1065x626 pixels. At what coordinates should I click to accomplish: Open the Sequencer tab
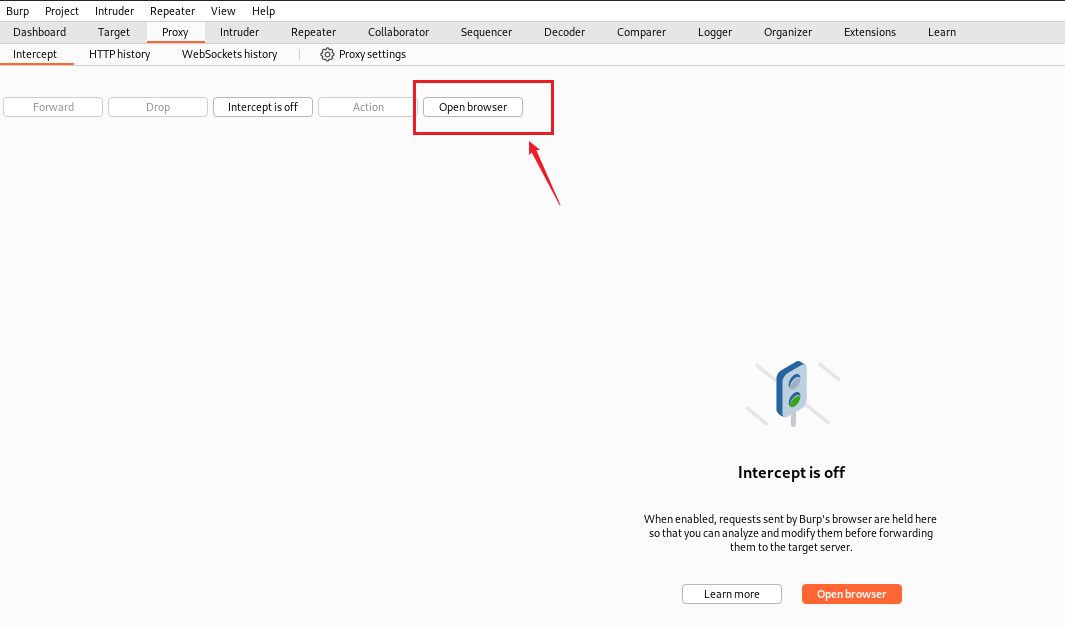(486, 32)
